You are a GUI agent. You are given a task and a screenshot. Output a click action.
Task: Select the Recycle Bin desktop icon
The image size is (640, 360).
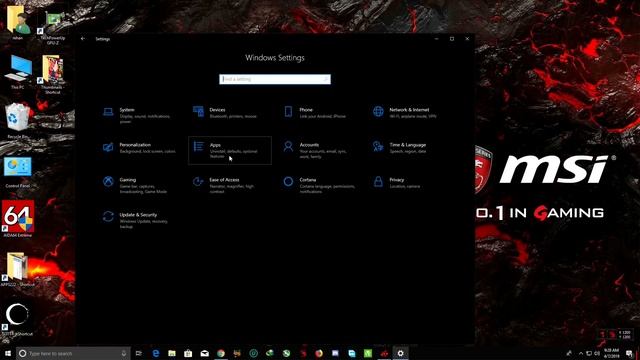tap(18, 121)
